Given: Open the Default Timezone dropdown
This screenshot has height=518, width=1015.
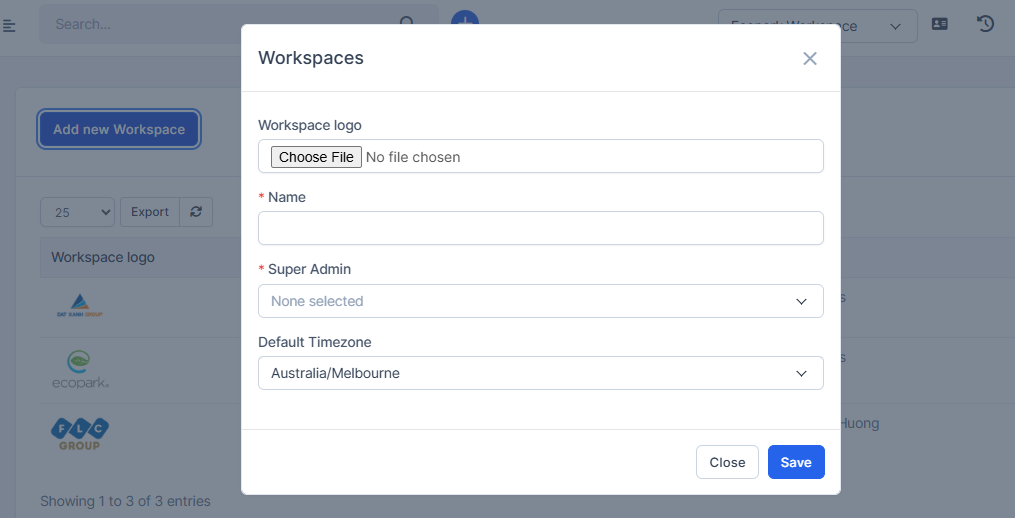Looking at the screenshot, I should pos(540,373).
